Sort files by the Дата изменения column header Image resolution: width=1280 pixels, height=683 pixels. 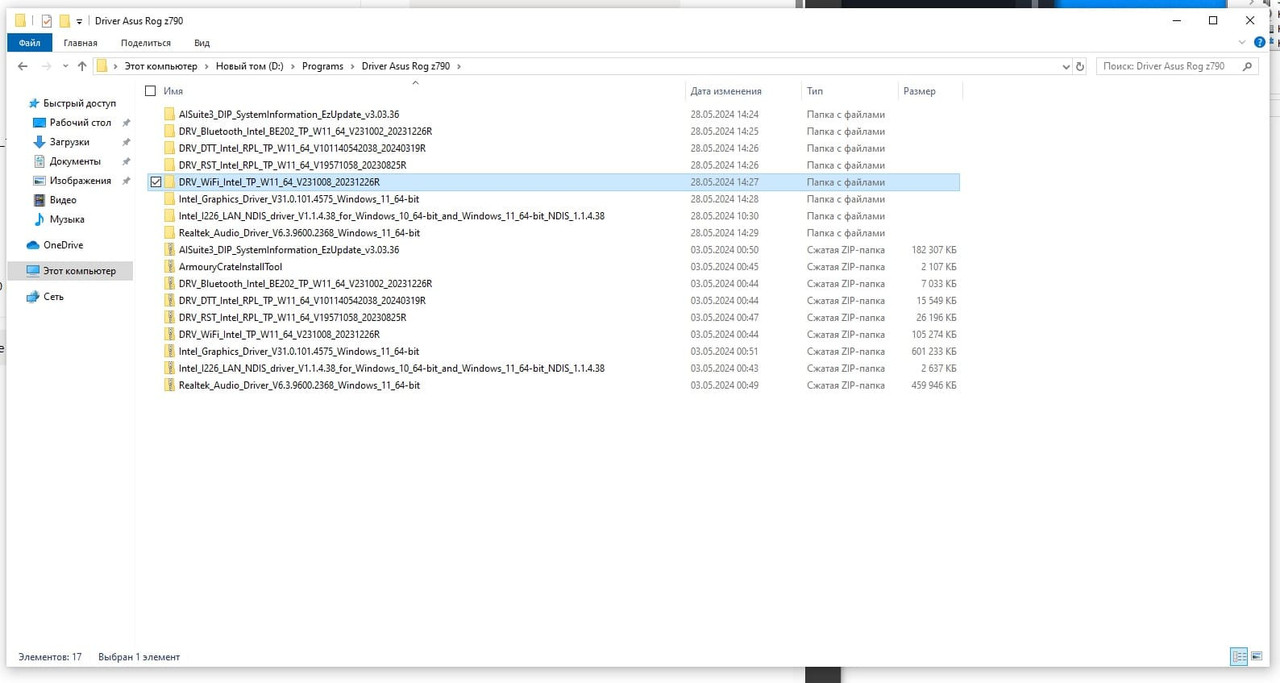pos(726,91)
